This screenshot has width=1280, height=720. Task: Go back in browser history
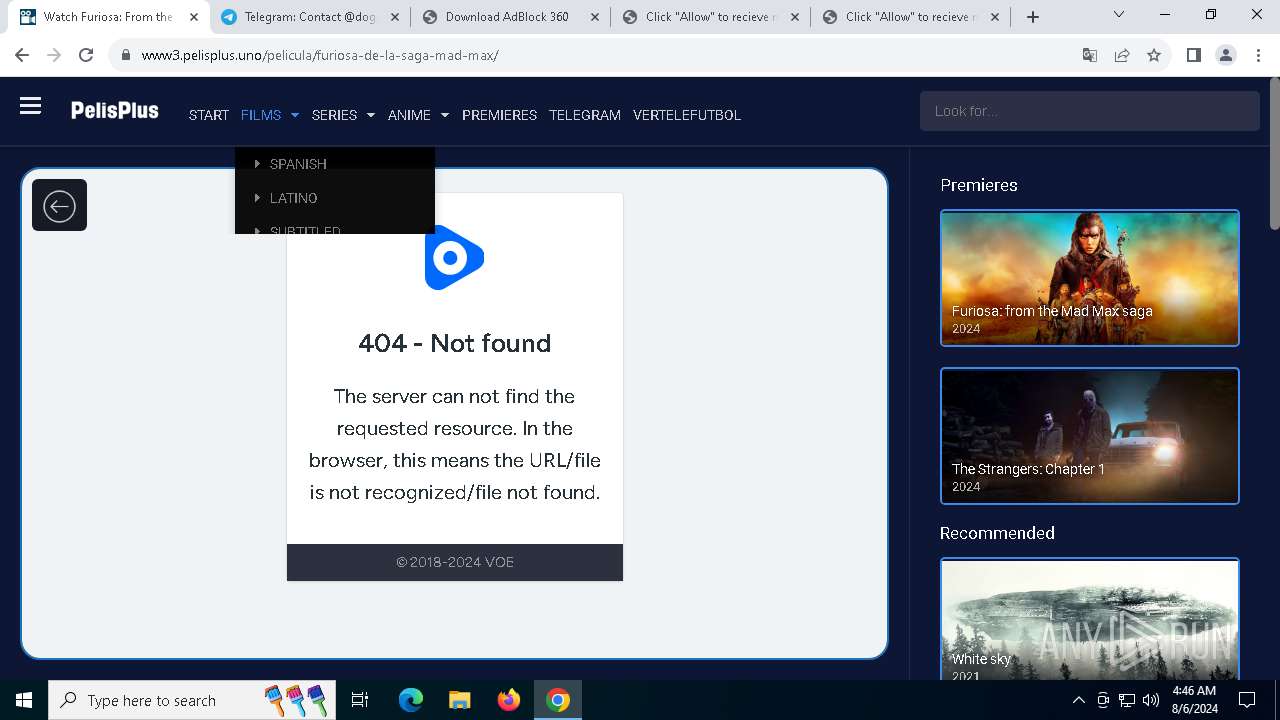pos(22,55)
